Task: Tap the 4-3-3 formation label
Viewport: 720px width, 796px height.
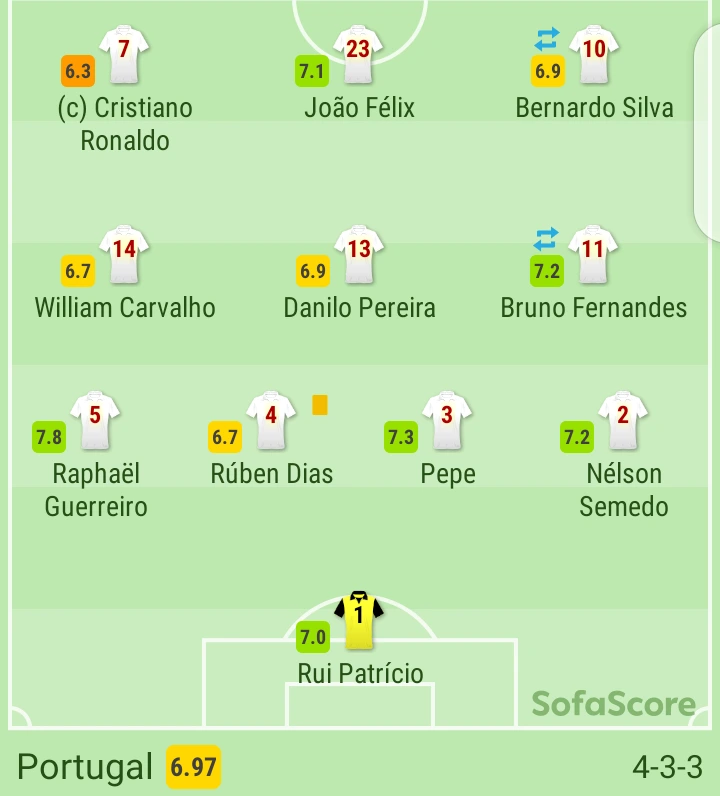Action: 667,768
